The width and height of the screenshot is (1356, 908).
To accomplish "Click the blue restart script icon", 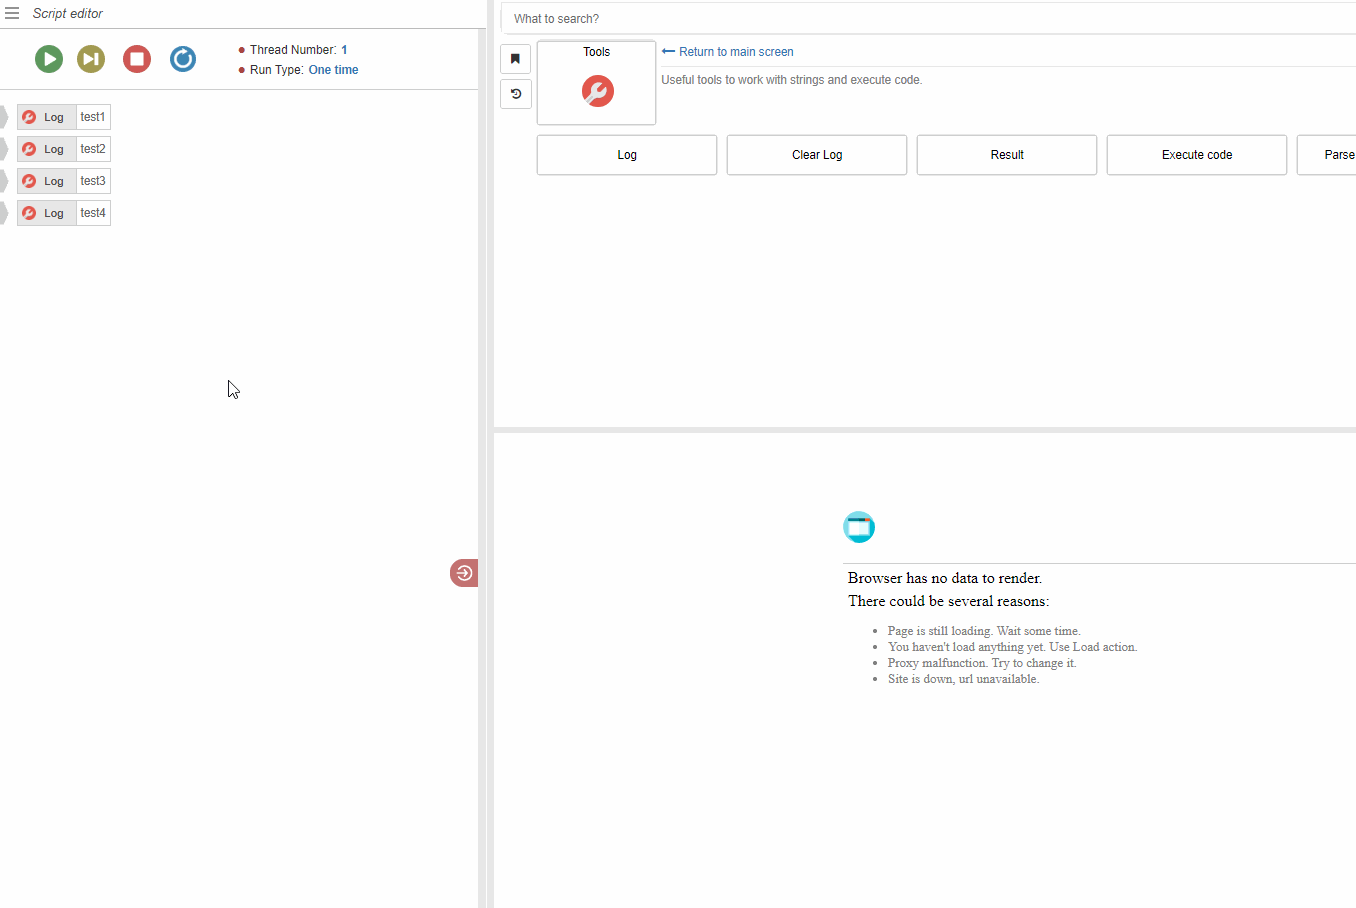I will click(x=183, y=59).
